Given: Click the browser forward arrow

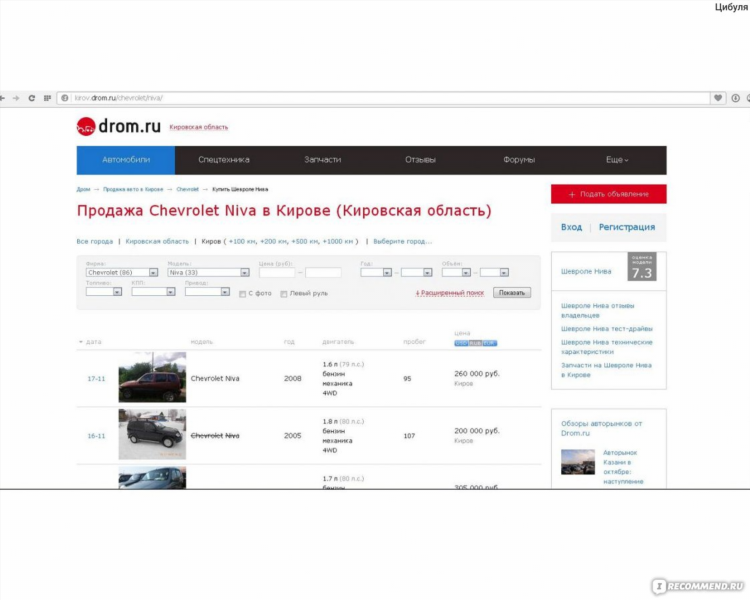Looking at the screenshot, I should point(16,98).
